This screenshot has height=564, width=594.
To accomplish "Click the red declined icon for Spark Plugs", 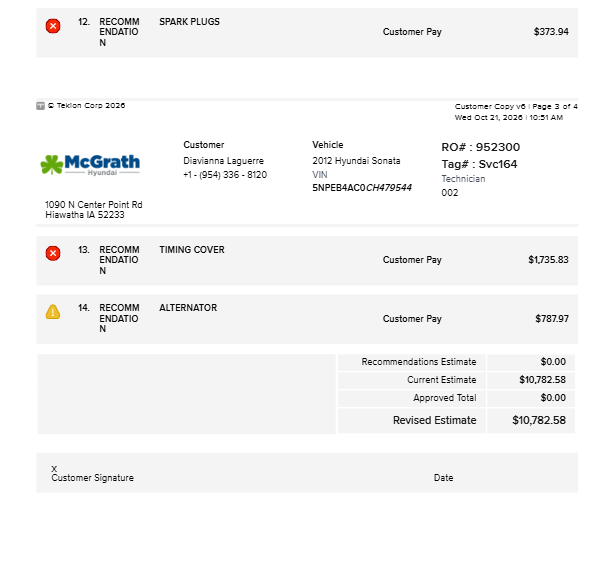I will pyautogui.click(x=53, y=26).
